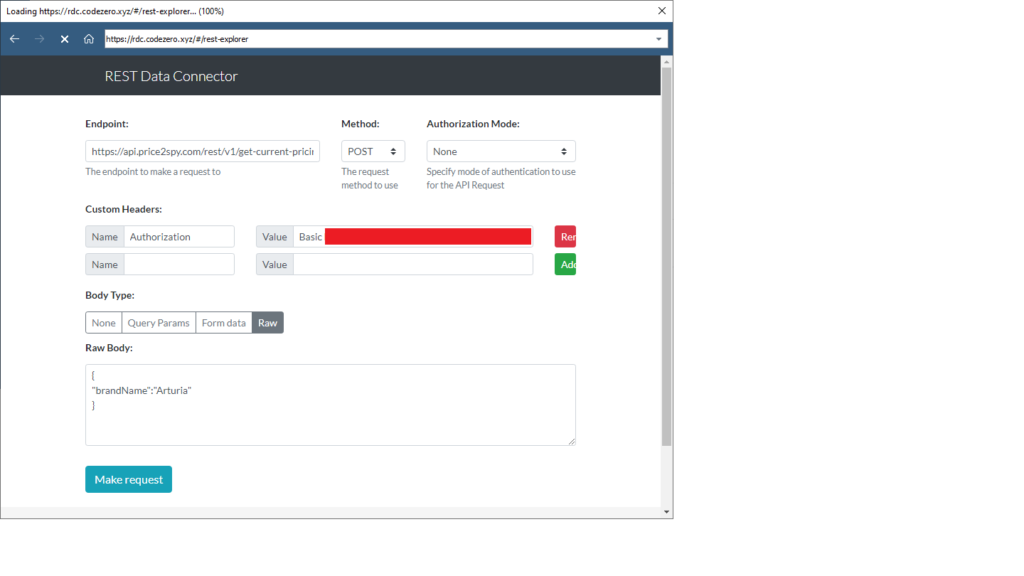
Task: Click the scrollbar down arrow
Action: [x=666, y=511]
